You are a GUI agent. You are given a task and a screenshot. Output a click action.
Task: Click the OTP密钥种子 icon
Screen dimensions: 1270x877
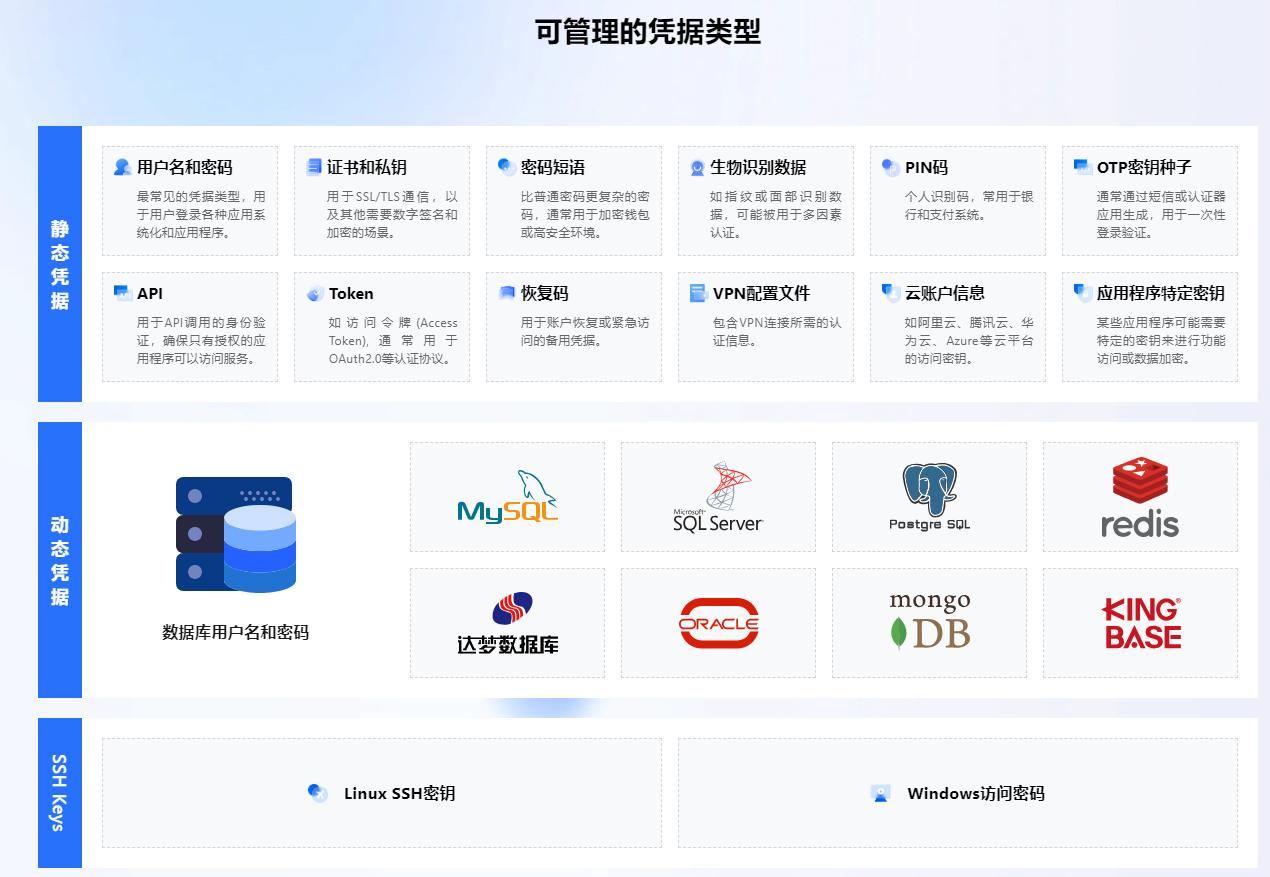point(1082,167)
